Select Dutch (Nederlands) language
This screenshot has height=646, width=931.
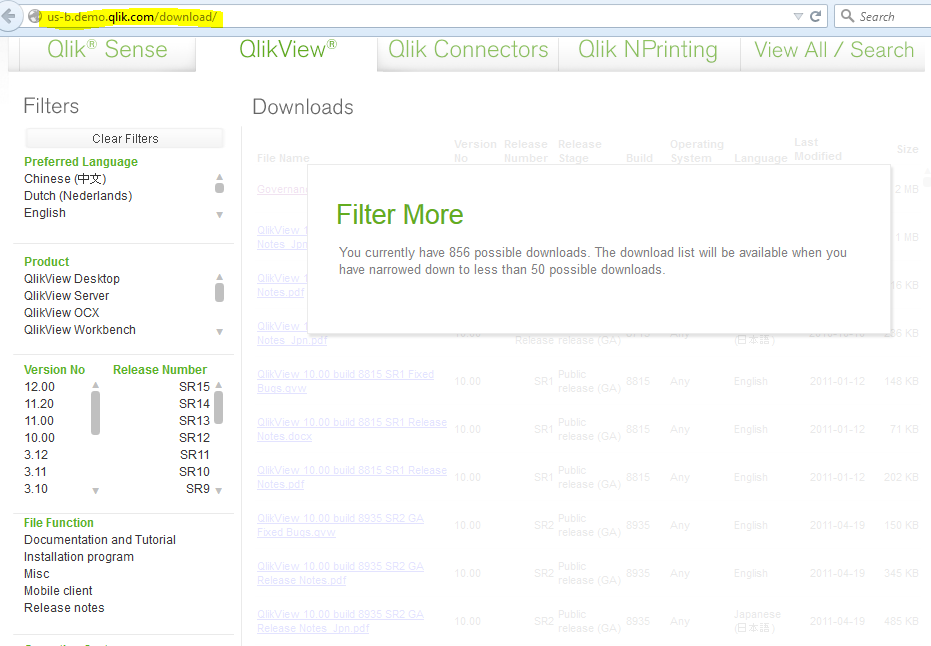coord(78,196)
